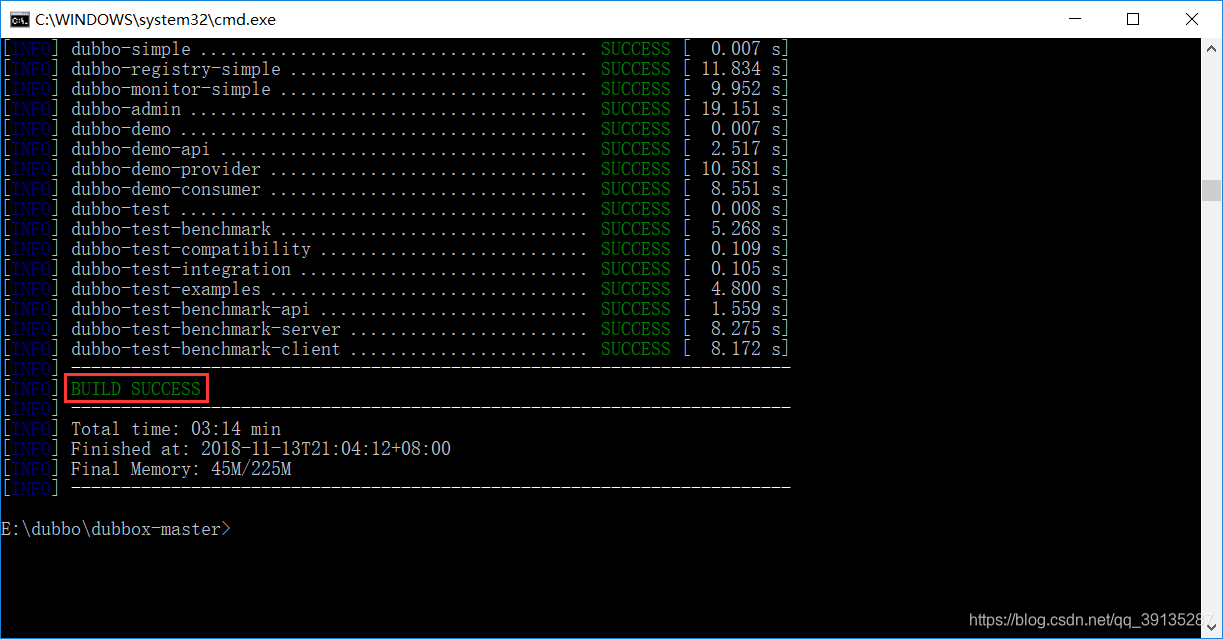Click the dubbo-demo-provider module name

166,169
